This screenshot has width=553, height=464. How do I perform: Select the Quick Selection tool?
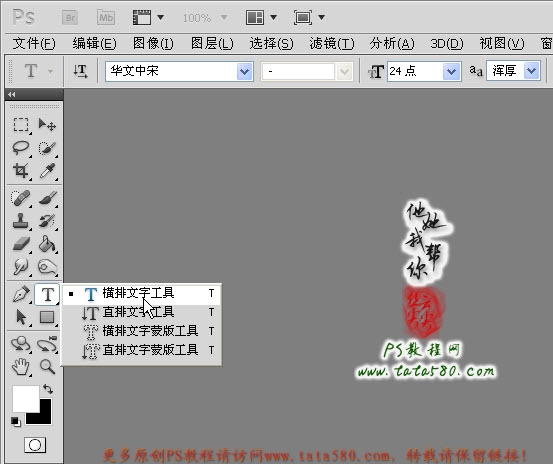tap(47, 148)
